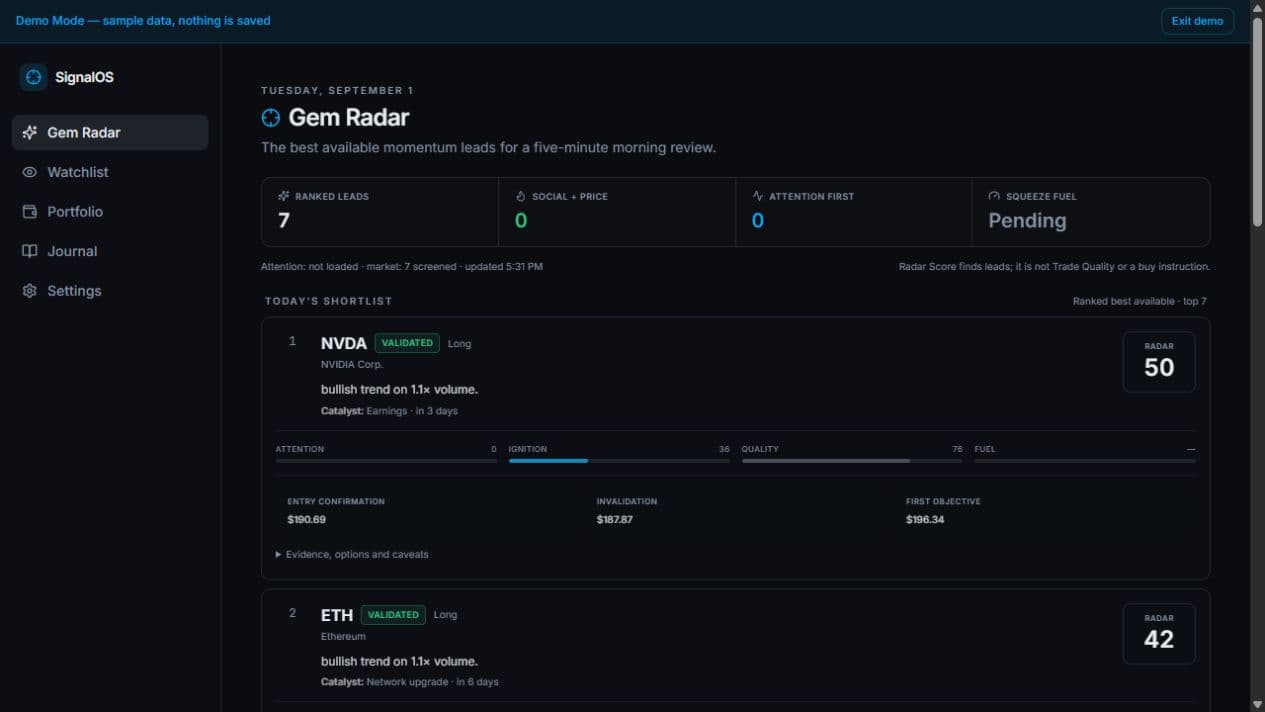Screen dimensions: 1265x712
Task: Click the pulse icon next to Attention First
Action: (757, 196)
